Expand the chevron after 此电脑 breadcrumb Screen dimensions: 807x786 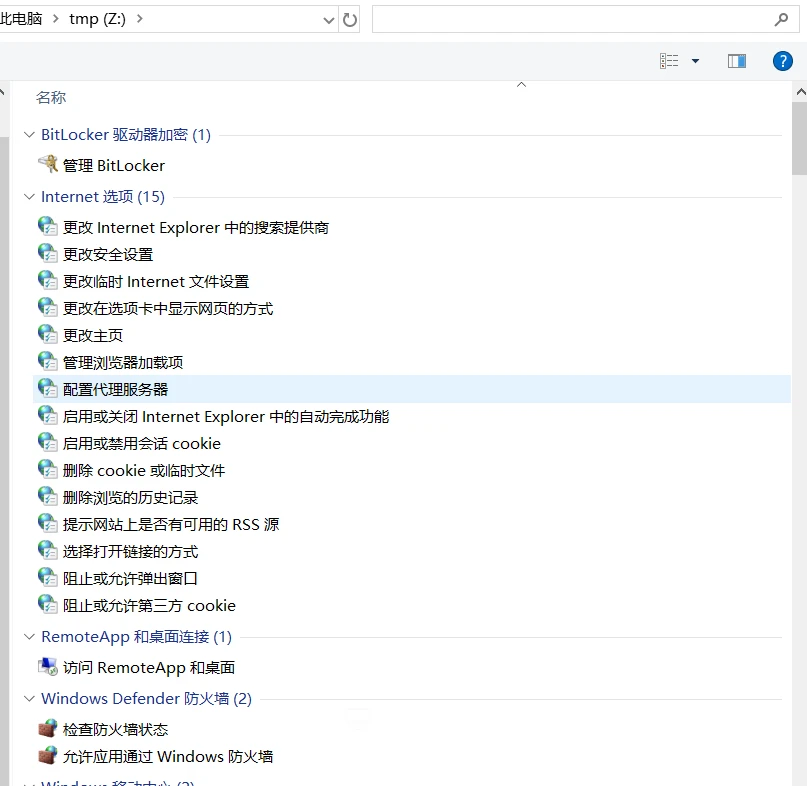pyautogui.click(x=56, y=19)
